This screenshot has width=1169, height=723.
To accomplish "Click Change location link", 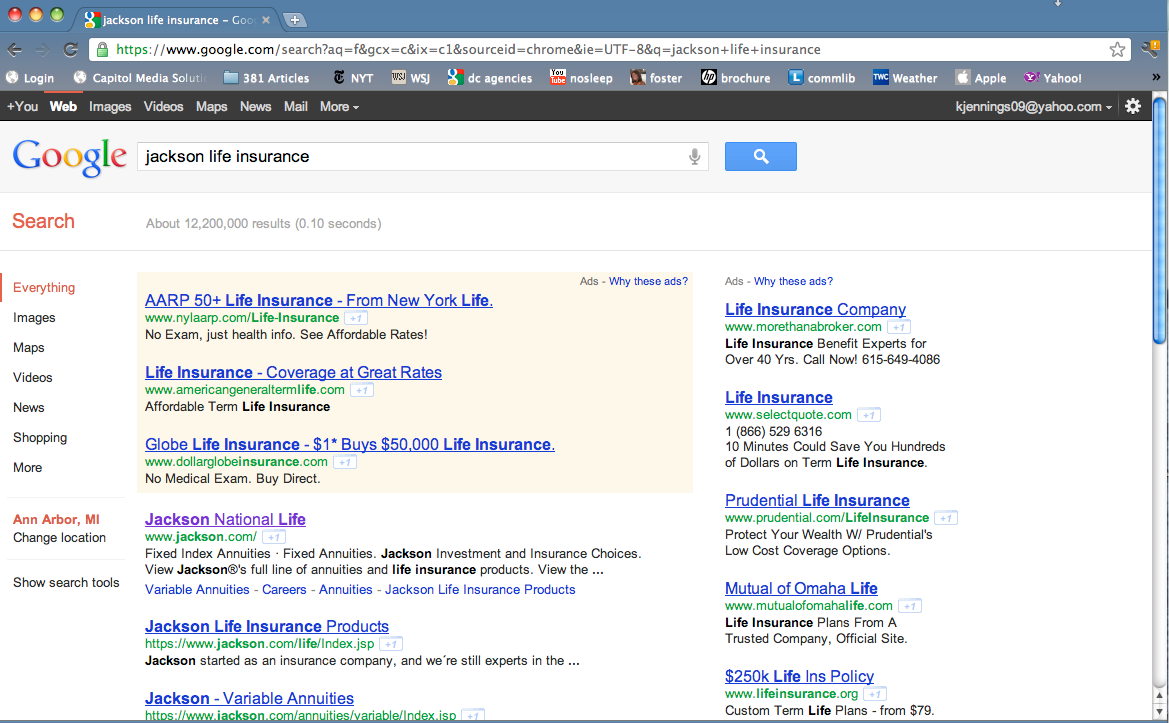I will (x=60, y=537).
